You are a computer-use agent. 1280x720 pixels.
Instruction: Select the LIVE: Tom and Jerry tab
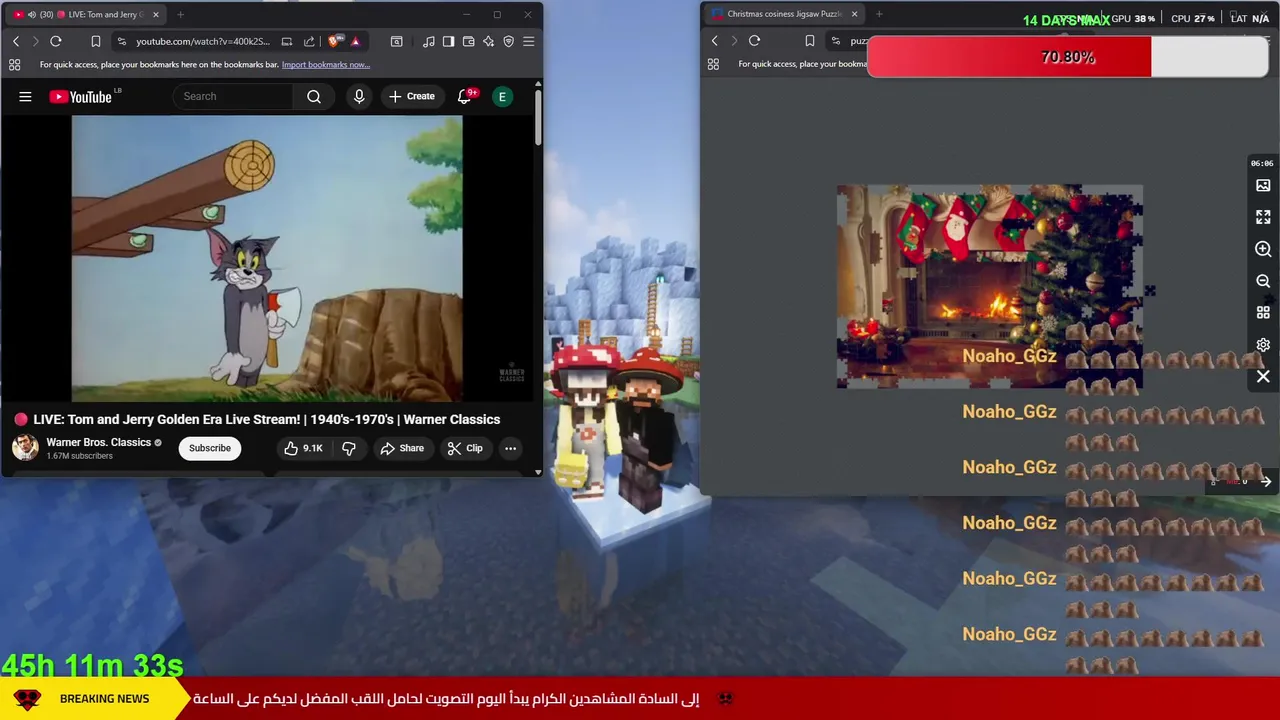[88, 15]
